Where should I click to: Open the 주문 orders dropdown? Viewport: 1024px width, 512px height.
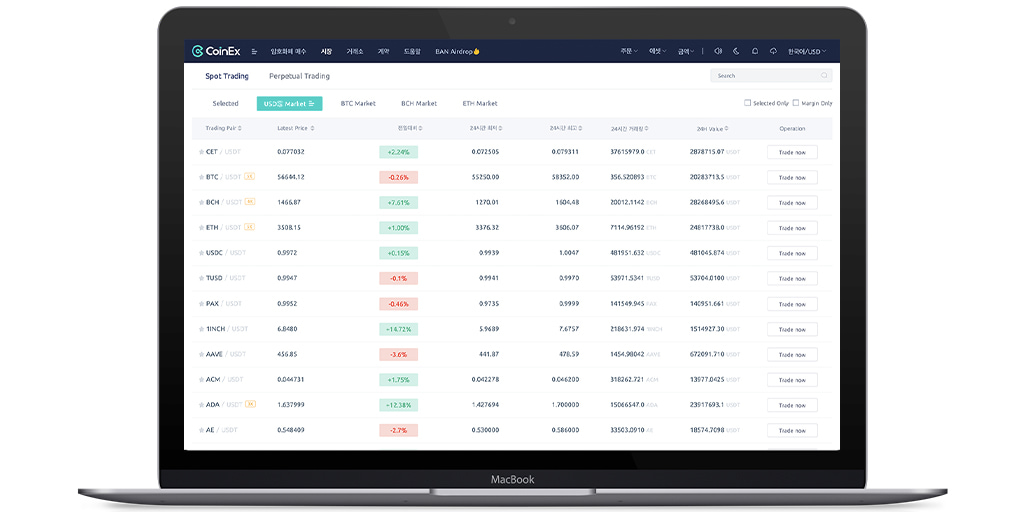pyautogui.click(x=629, y=51)
